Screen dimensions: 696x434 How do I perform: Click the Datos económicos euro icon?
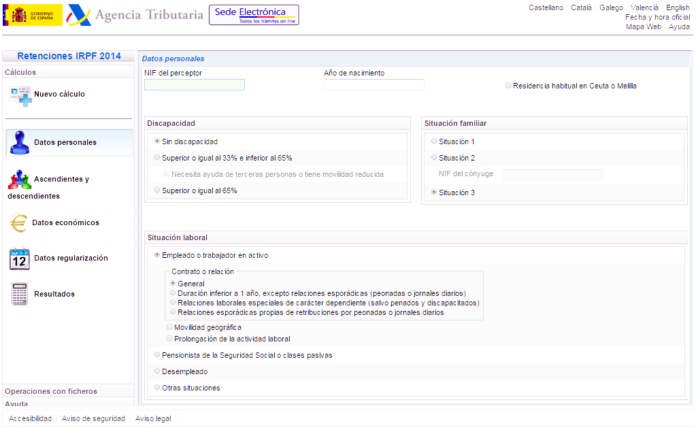pos(18,223)
